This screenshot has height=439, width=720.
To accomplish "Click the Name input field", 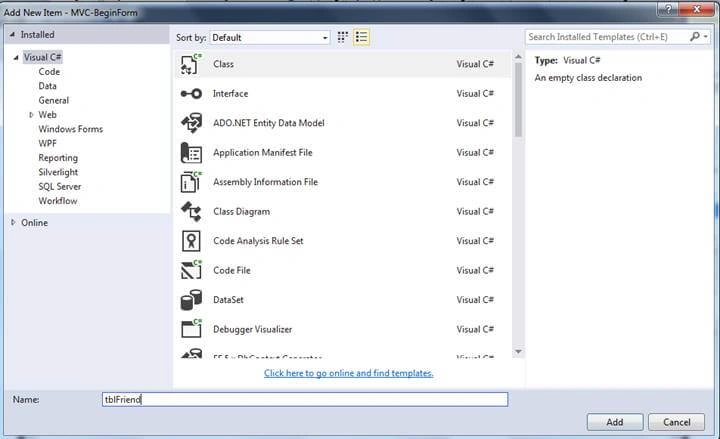I will click(305, 399).
